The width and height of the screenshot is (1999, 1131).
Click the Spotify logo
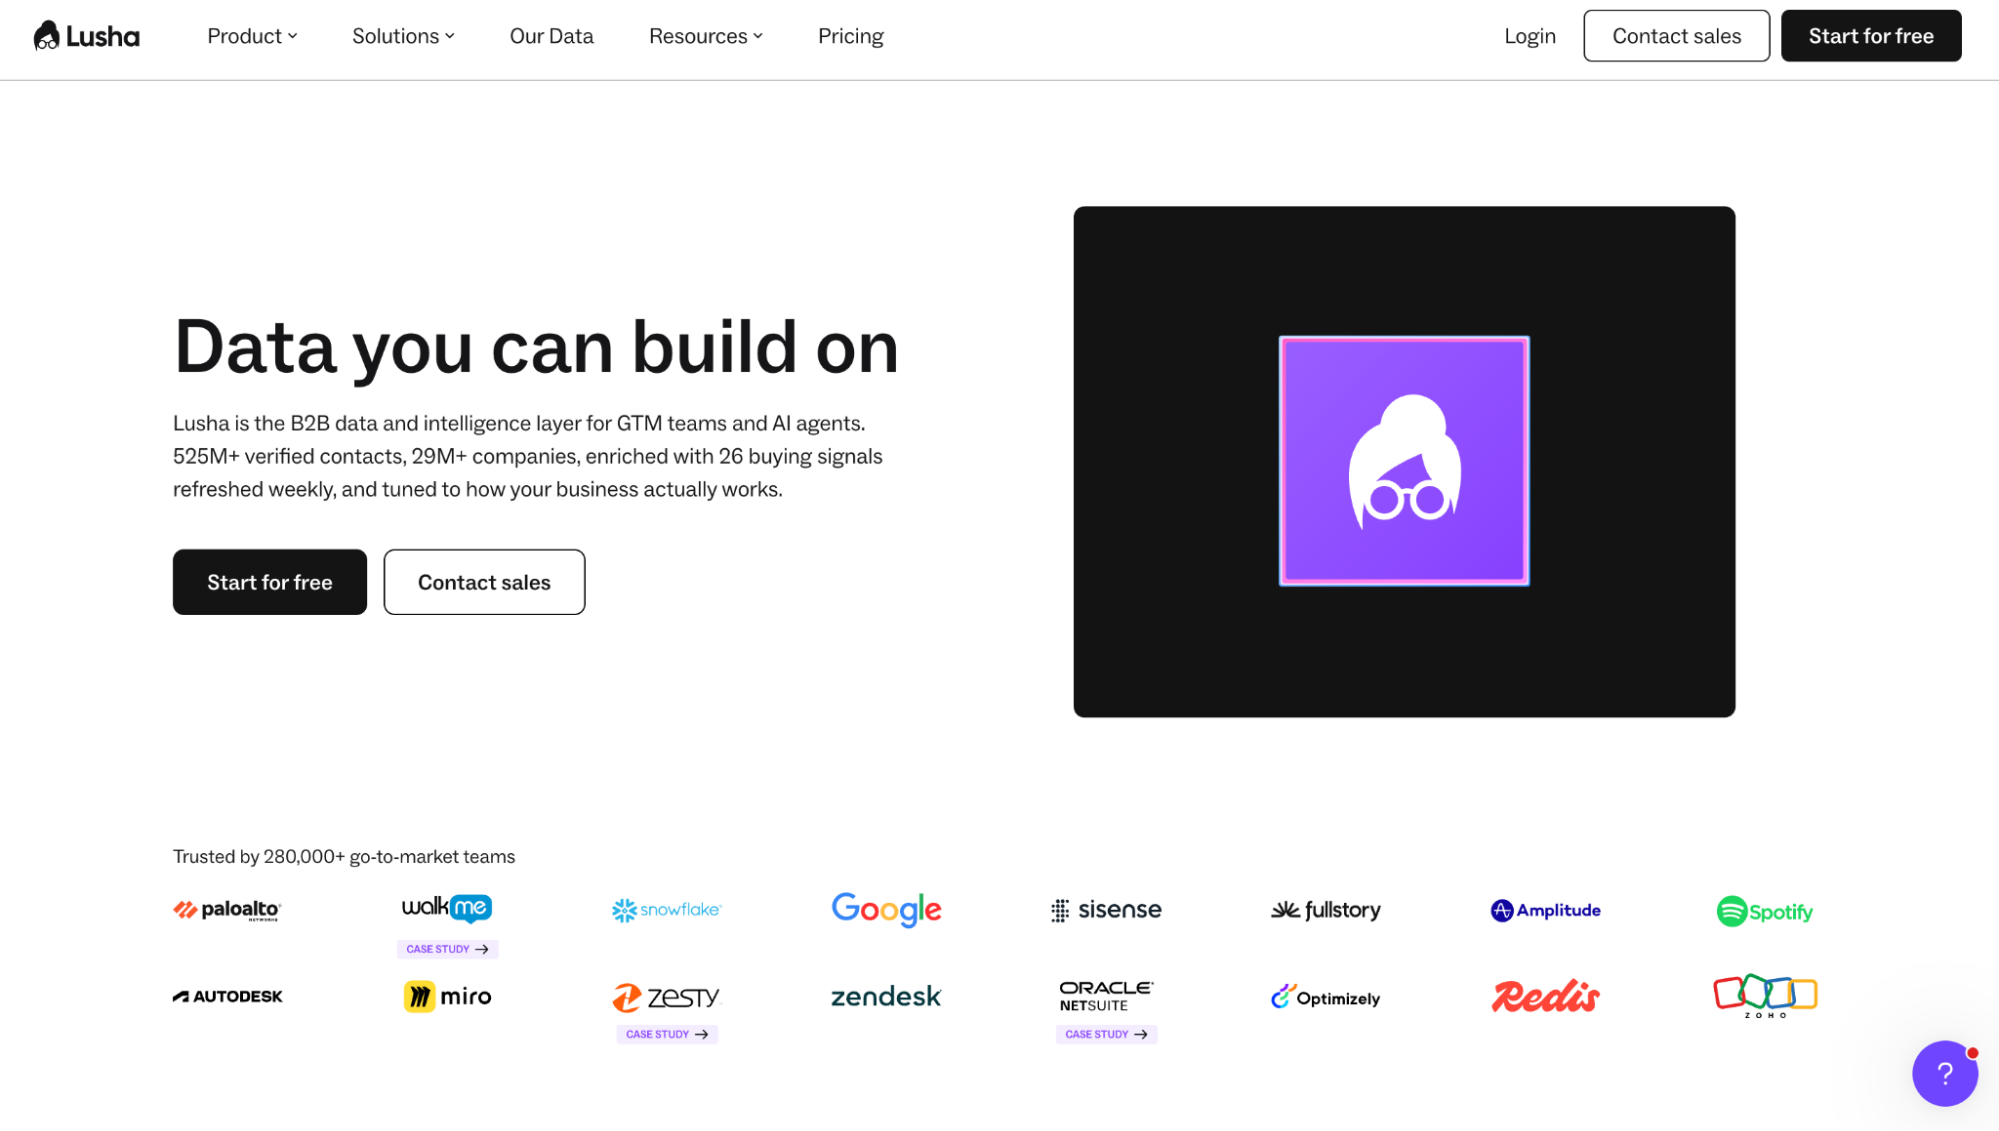[1765, 911]
